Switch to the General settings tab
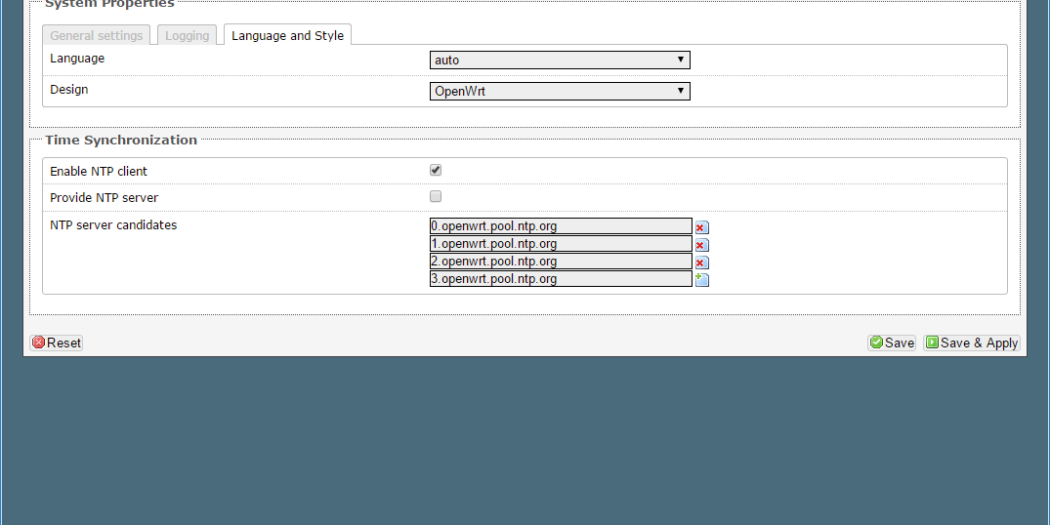 click(x=97, y=36)
